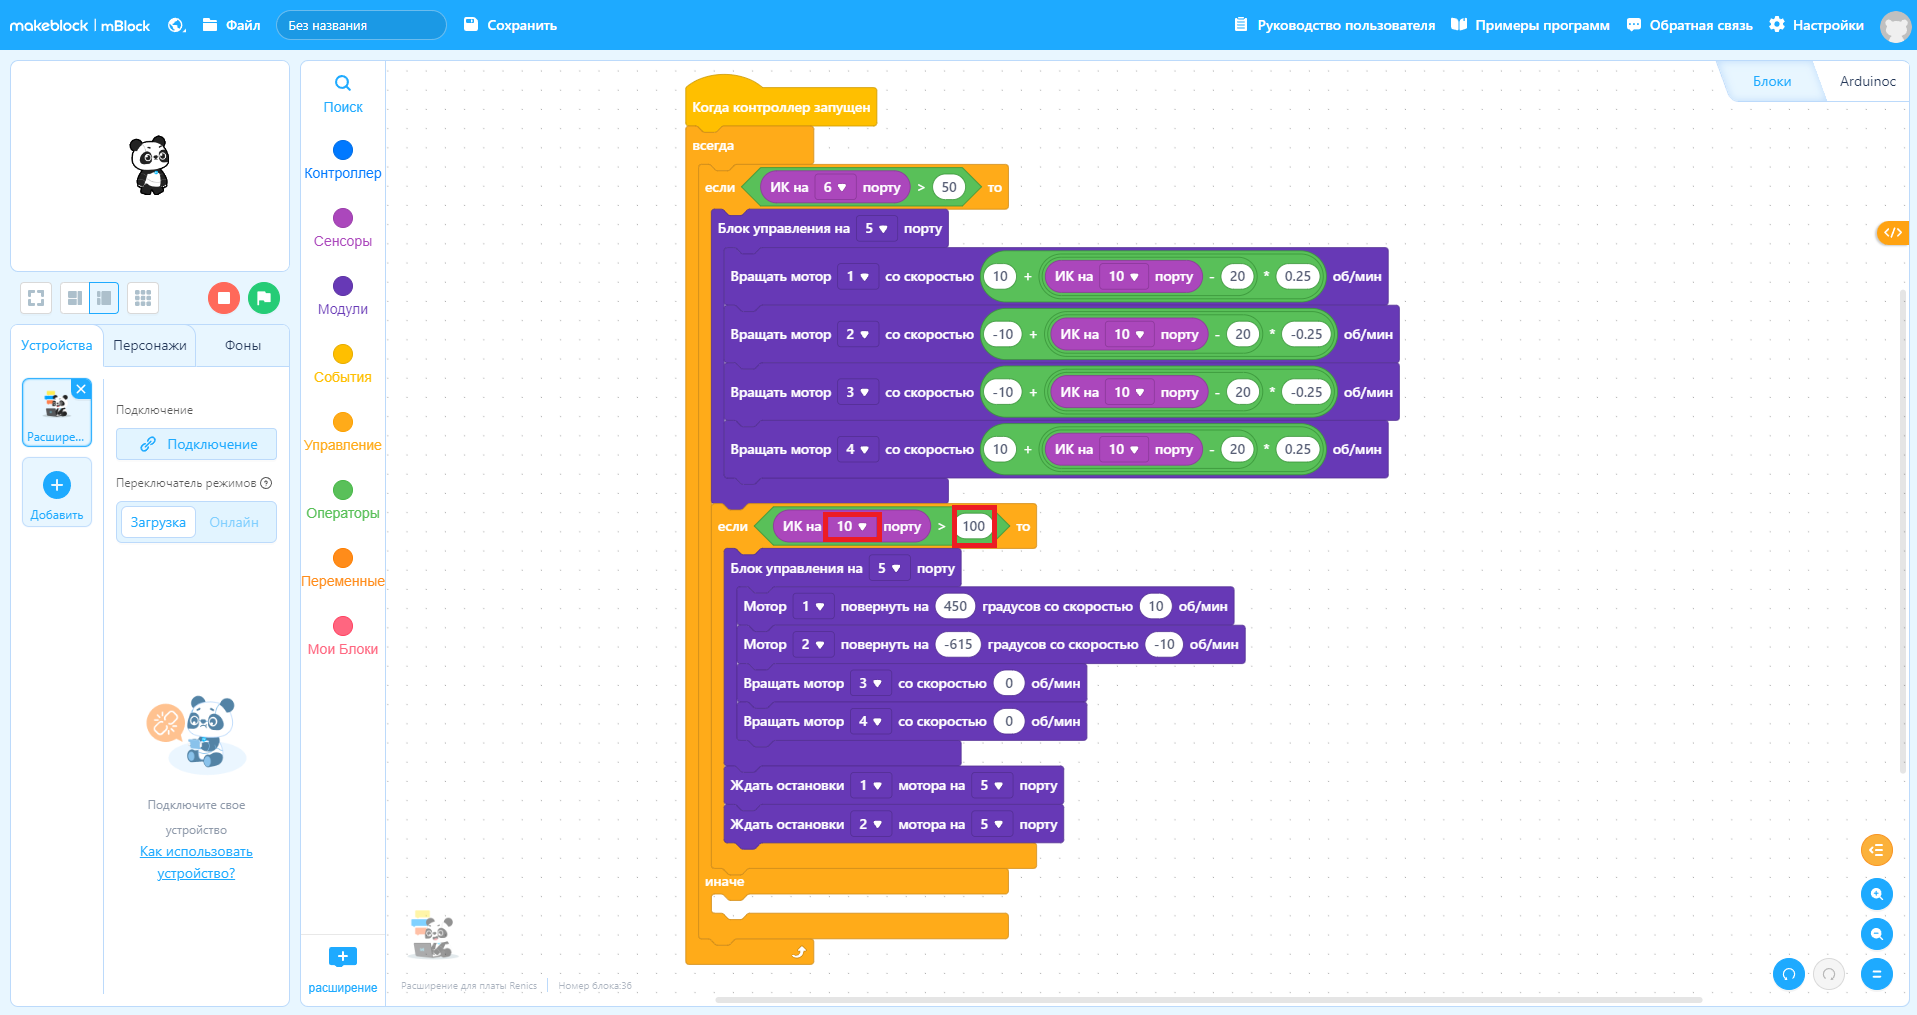Open Обратная связь
Screen dimensions: 1917x1015
1690,25
